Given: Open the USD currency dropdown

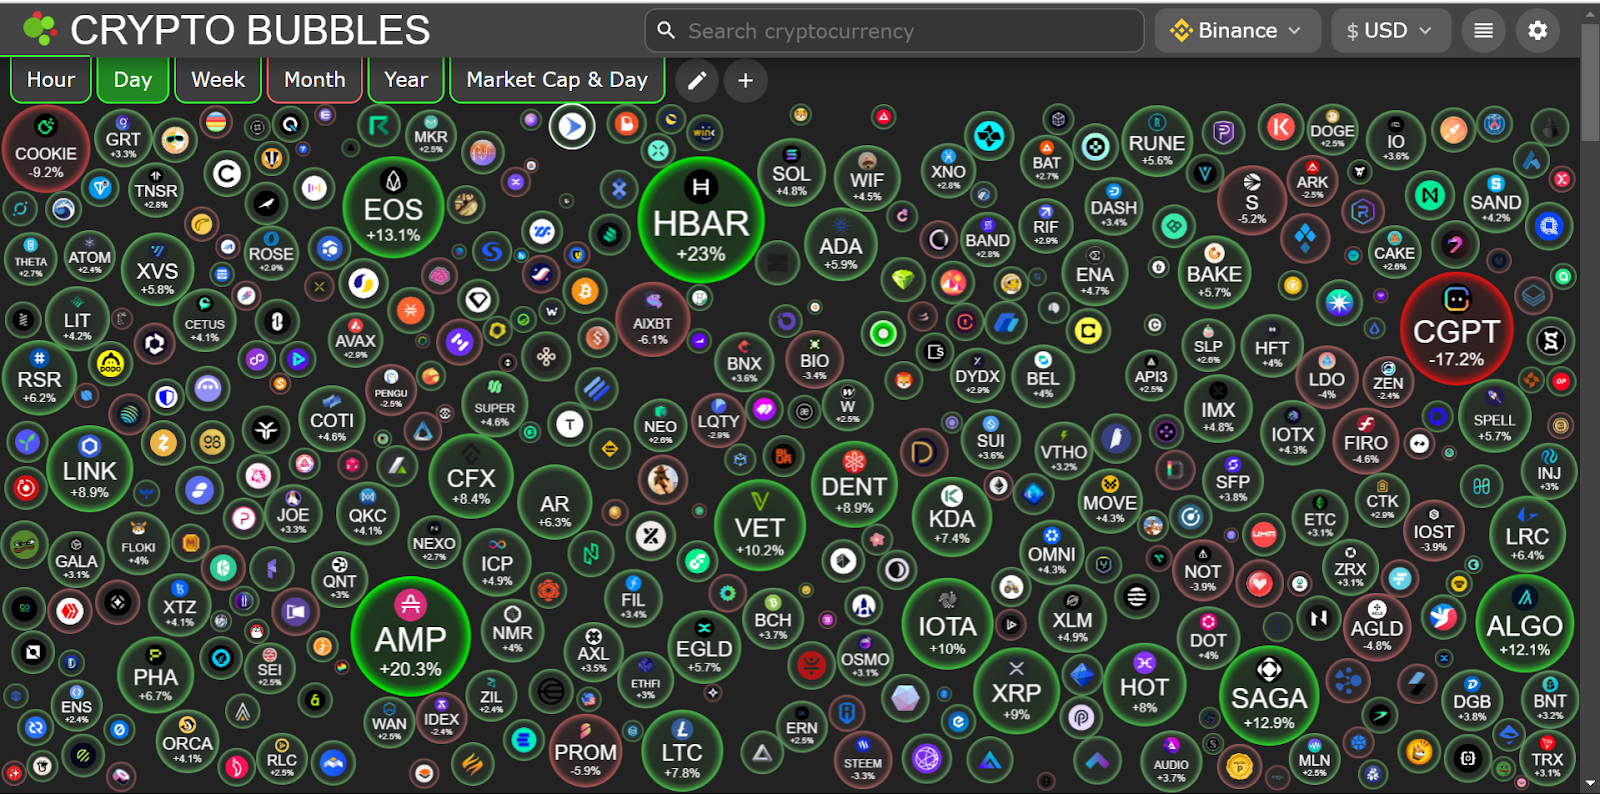Looking at the screenshot, I should (x=1389, y=31).
